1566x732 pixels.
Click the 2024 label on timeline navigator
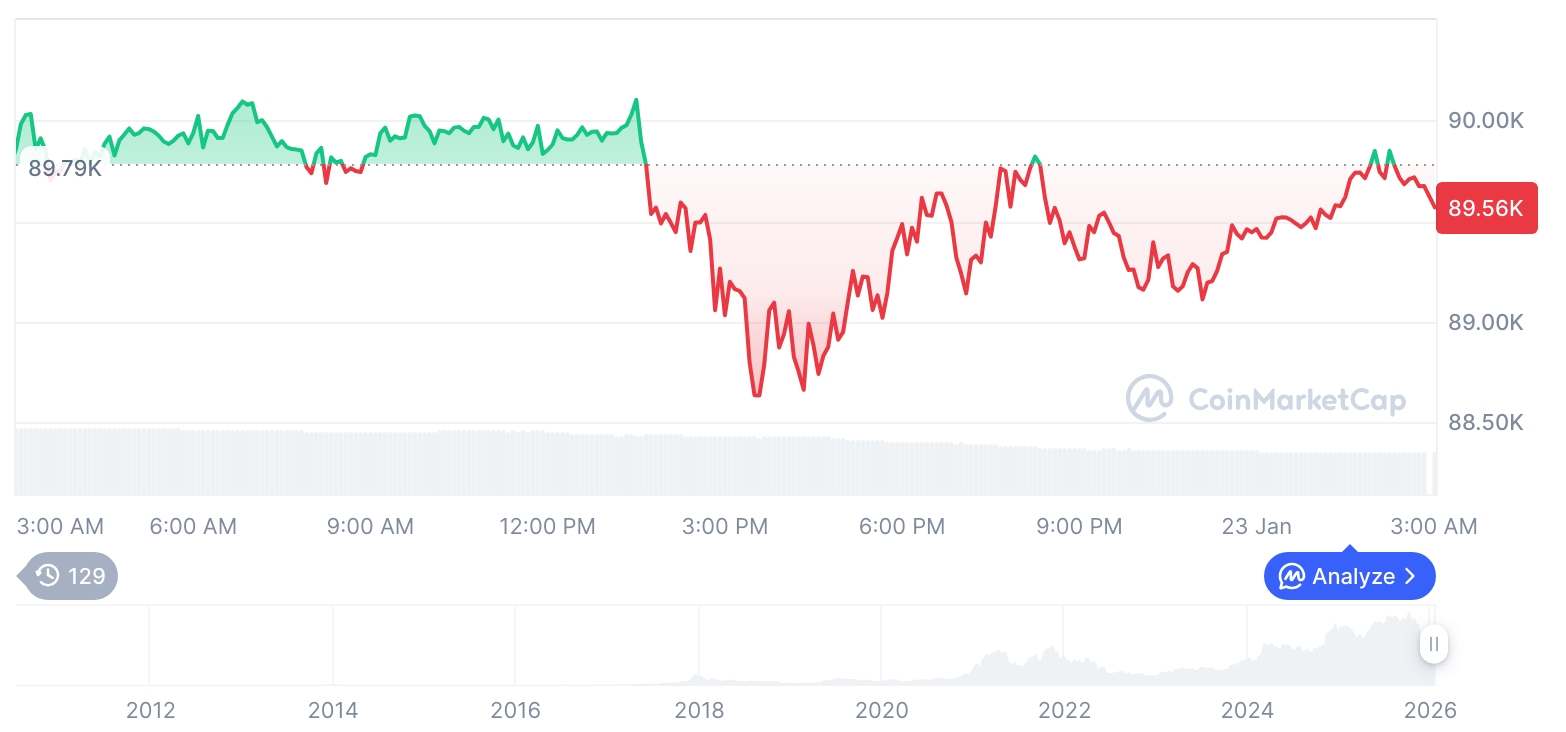pos(1247,710)
